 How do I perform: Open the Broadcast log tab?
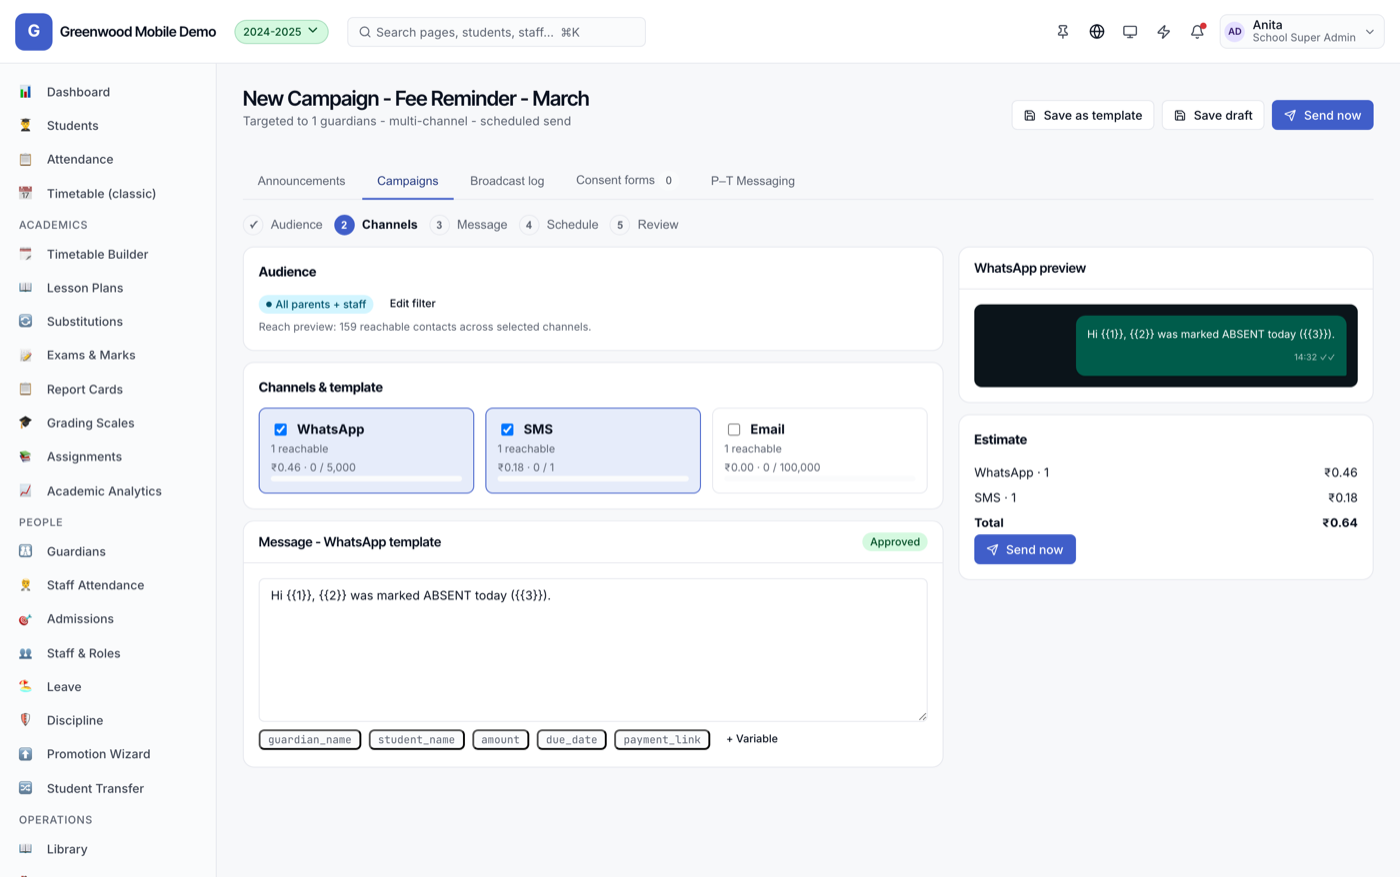click(x=507, y=181)
